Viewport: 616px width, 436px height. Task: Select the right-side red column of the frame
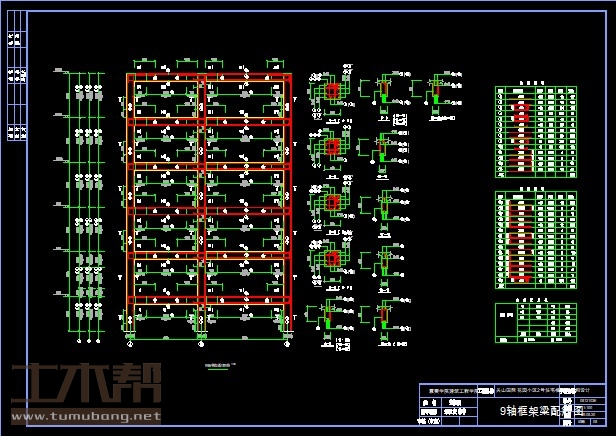click(287, 200)
